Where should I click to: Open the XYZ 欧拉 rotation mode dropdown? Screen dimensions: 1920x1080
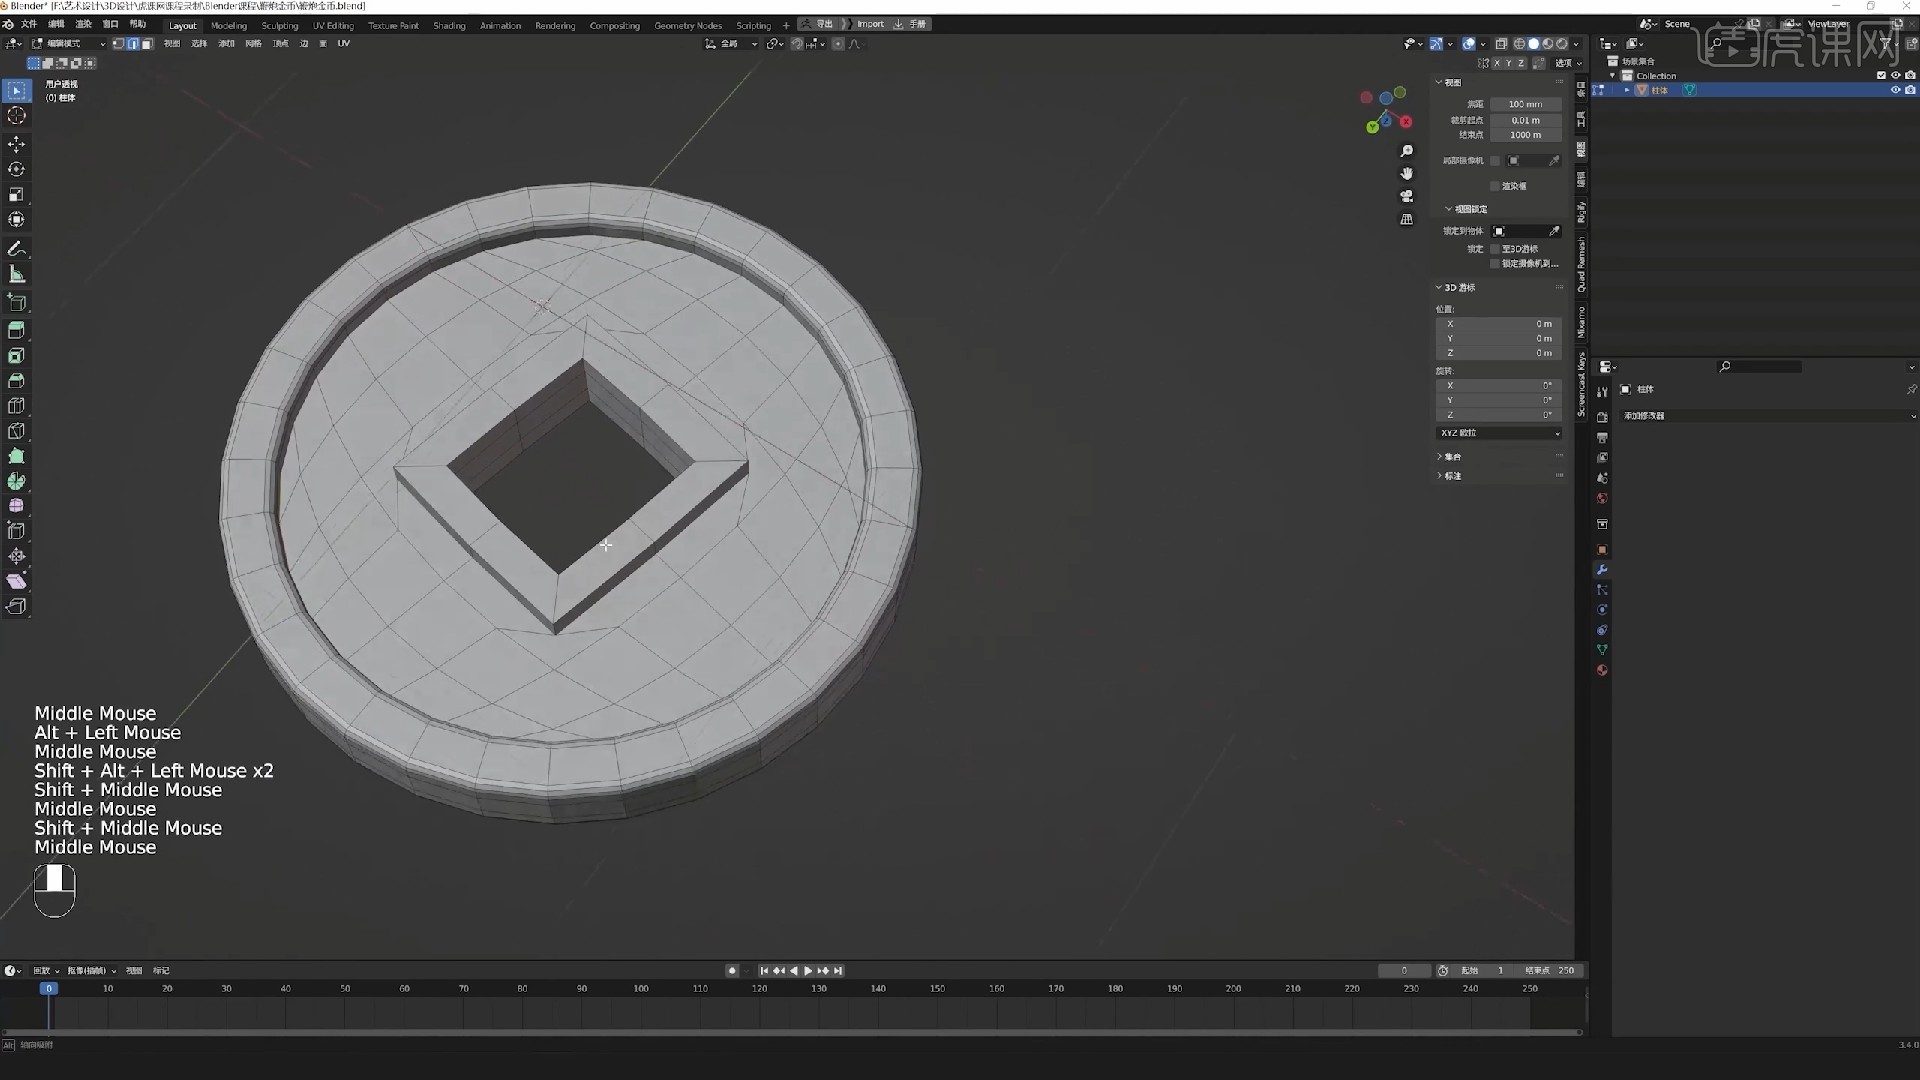pos(1498,433)
